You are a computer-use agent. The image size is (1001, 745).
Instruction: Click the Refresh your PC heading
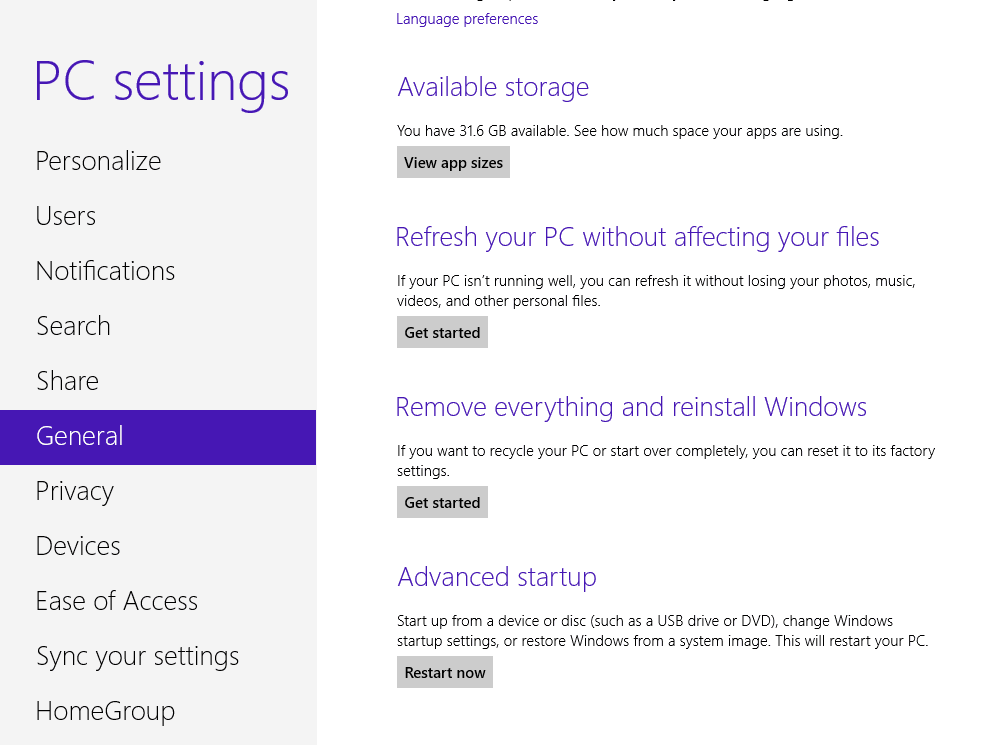point(637,237)
